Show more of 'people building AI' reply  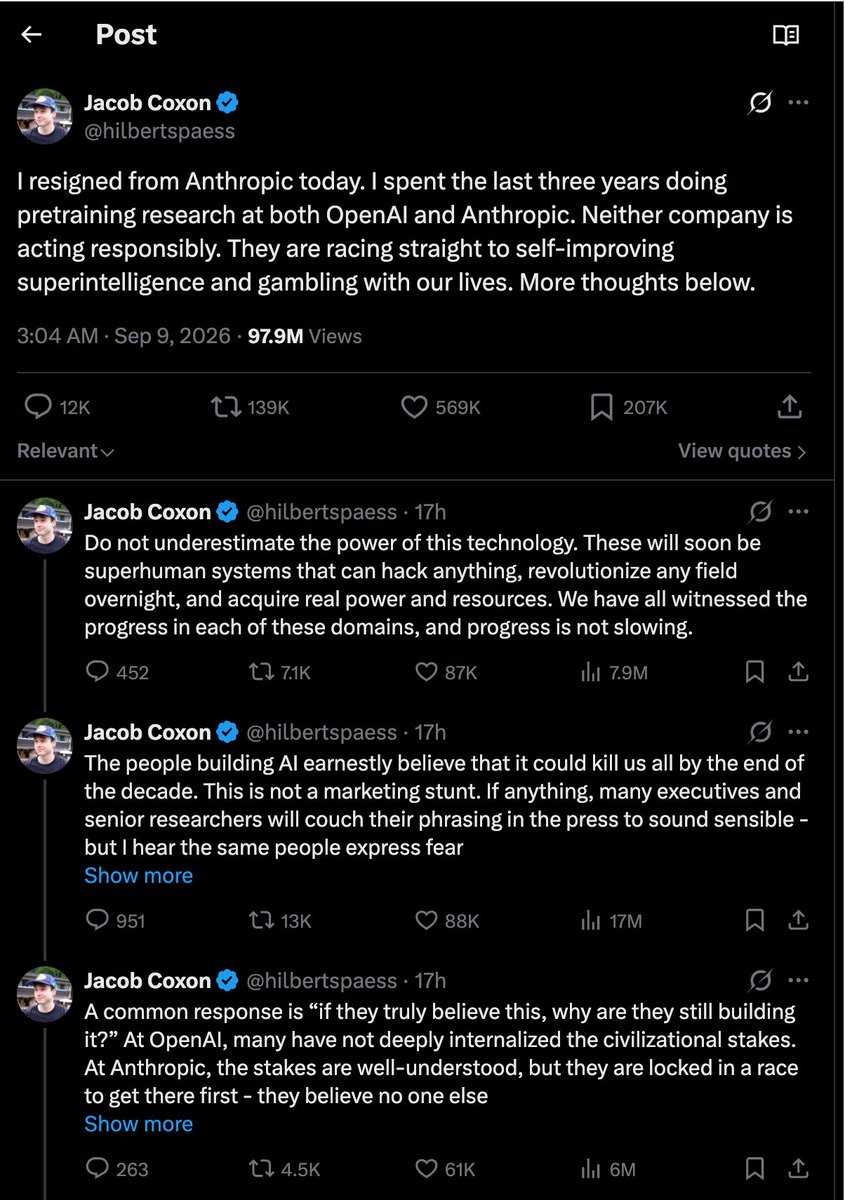point(138,875)
